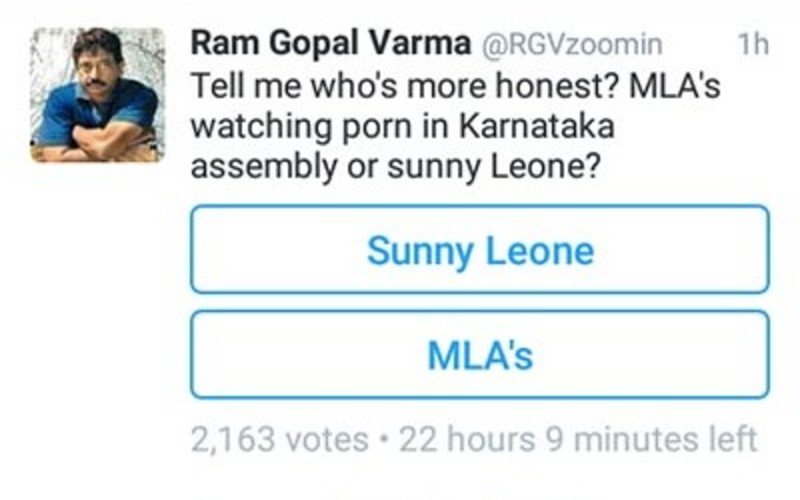Click the word Karnataka in the tweet
This screenshot has height=500, width=800.
pyautogui.click(x=536, y=126)
